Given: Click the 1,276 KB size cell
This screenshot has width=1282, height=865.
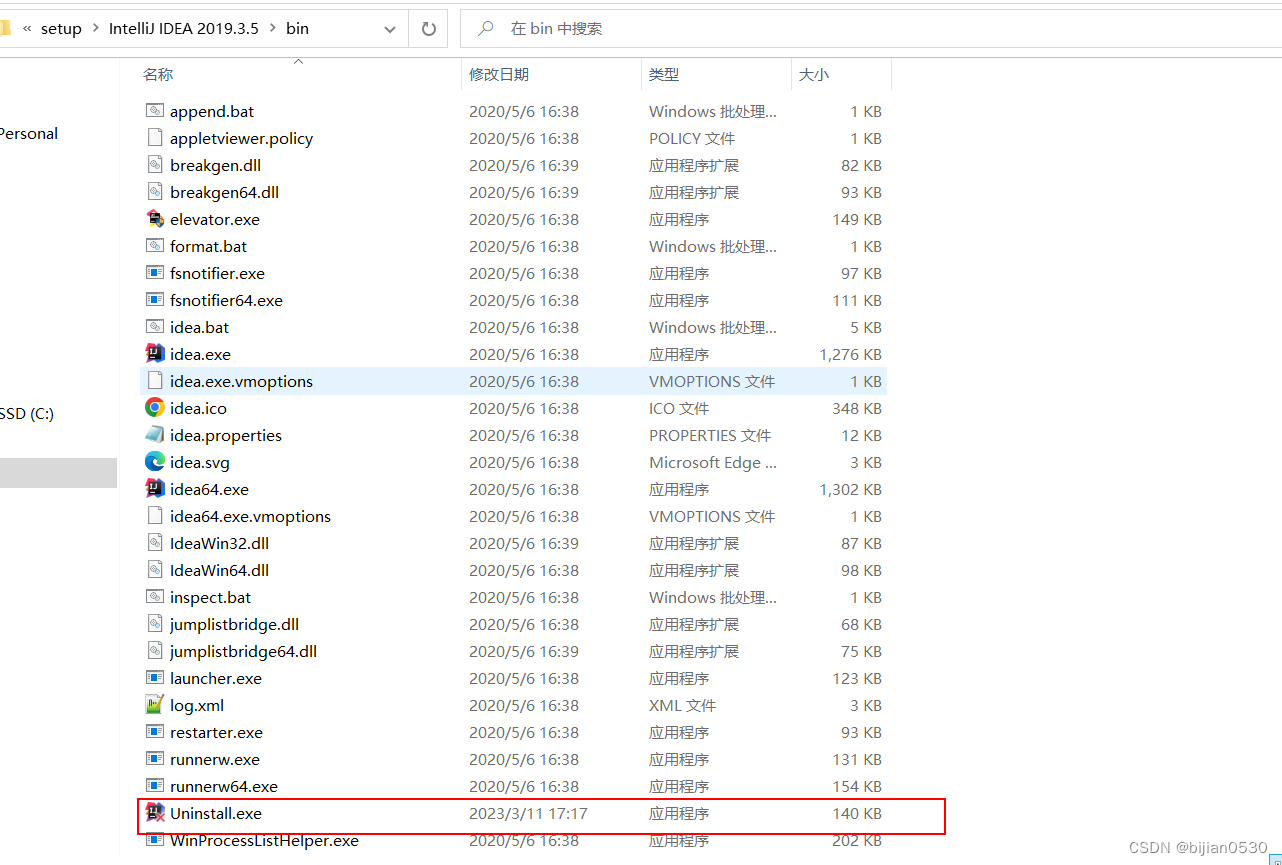Looking at the screenshot, I should coord(850,355).
